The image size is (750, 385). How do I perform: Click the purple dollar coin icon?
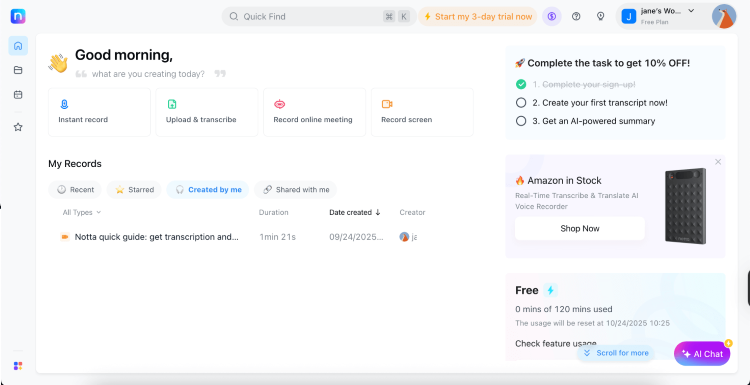pyautogui.click(x=552, y=17)
